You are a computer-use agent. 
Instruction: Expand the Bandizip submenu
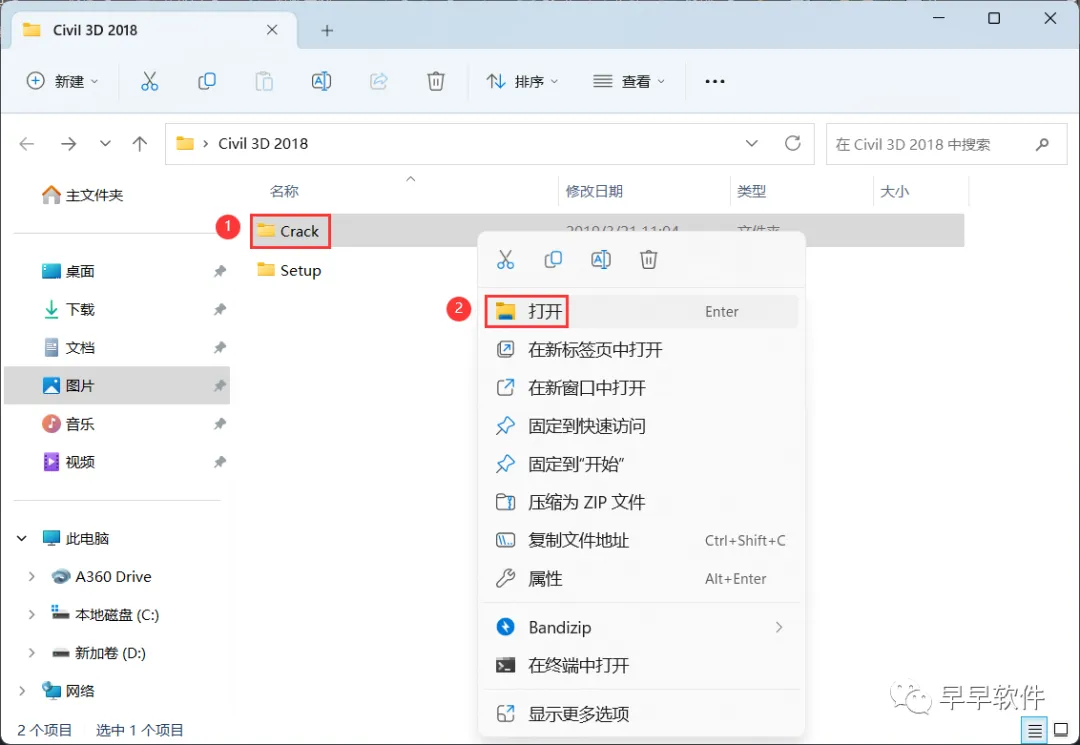point(779,627)
